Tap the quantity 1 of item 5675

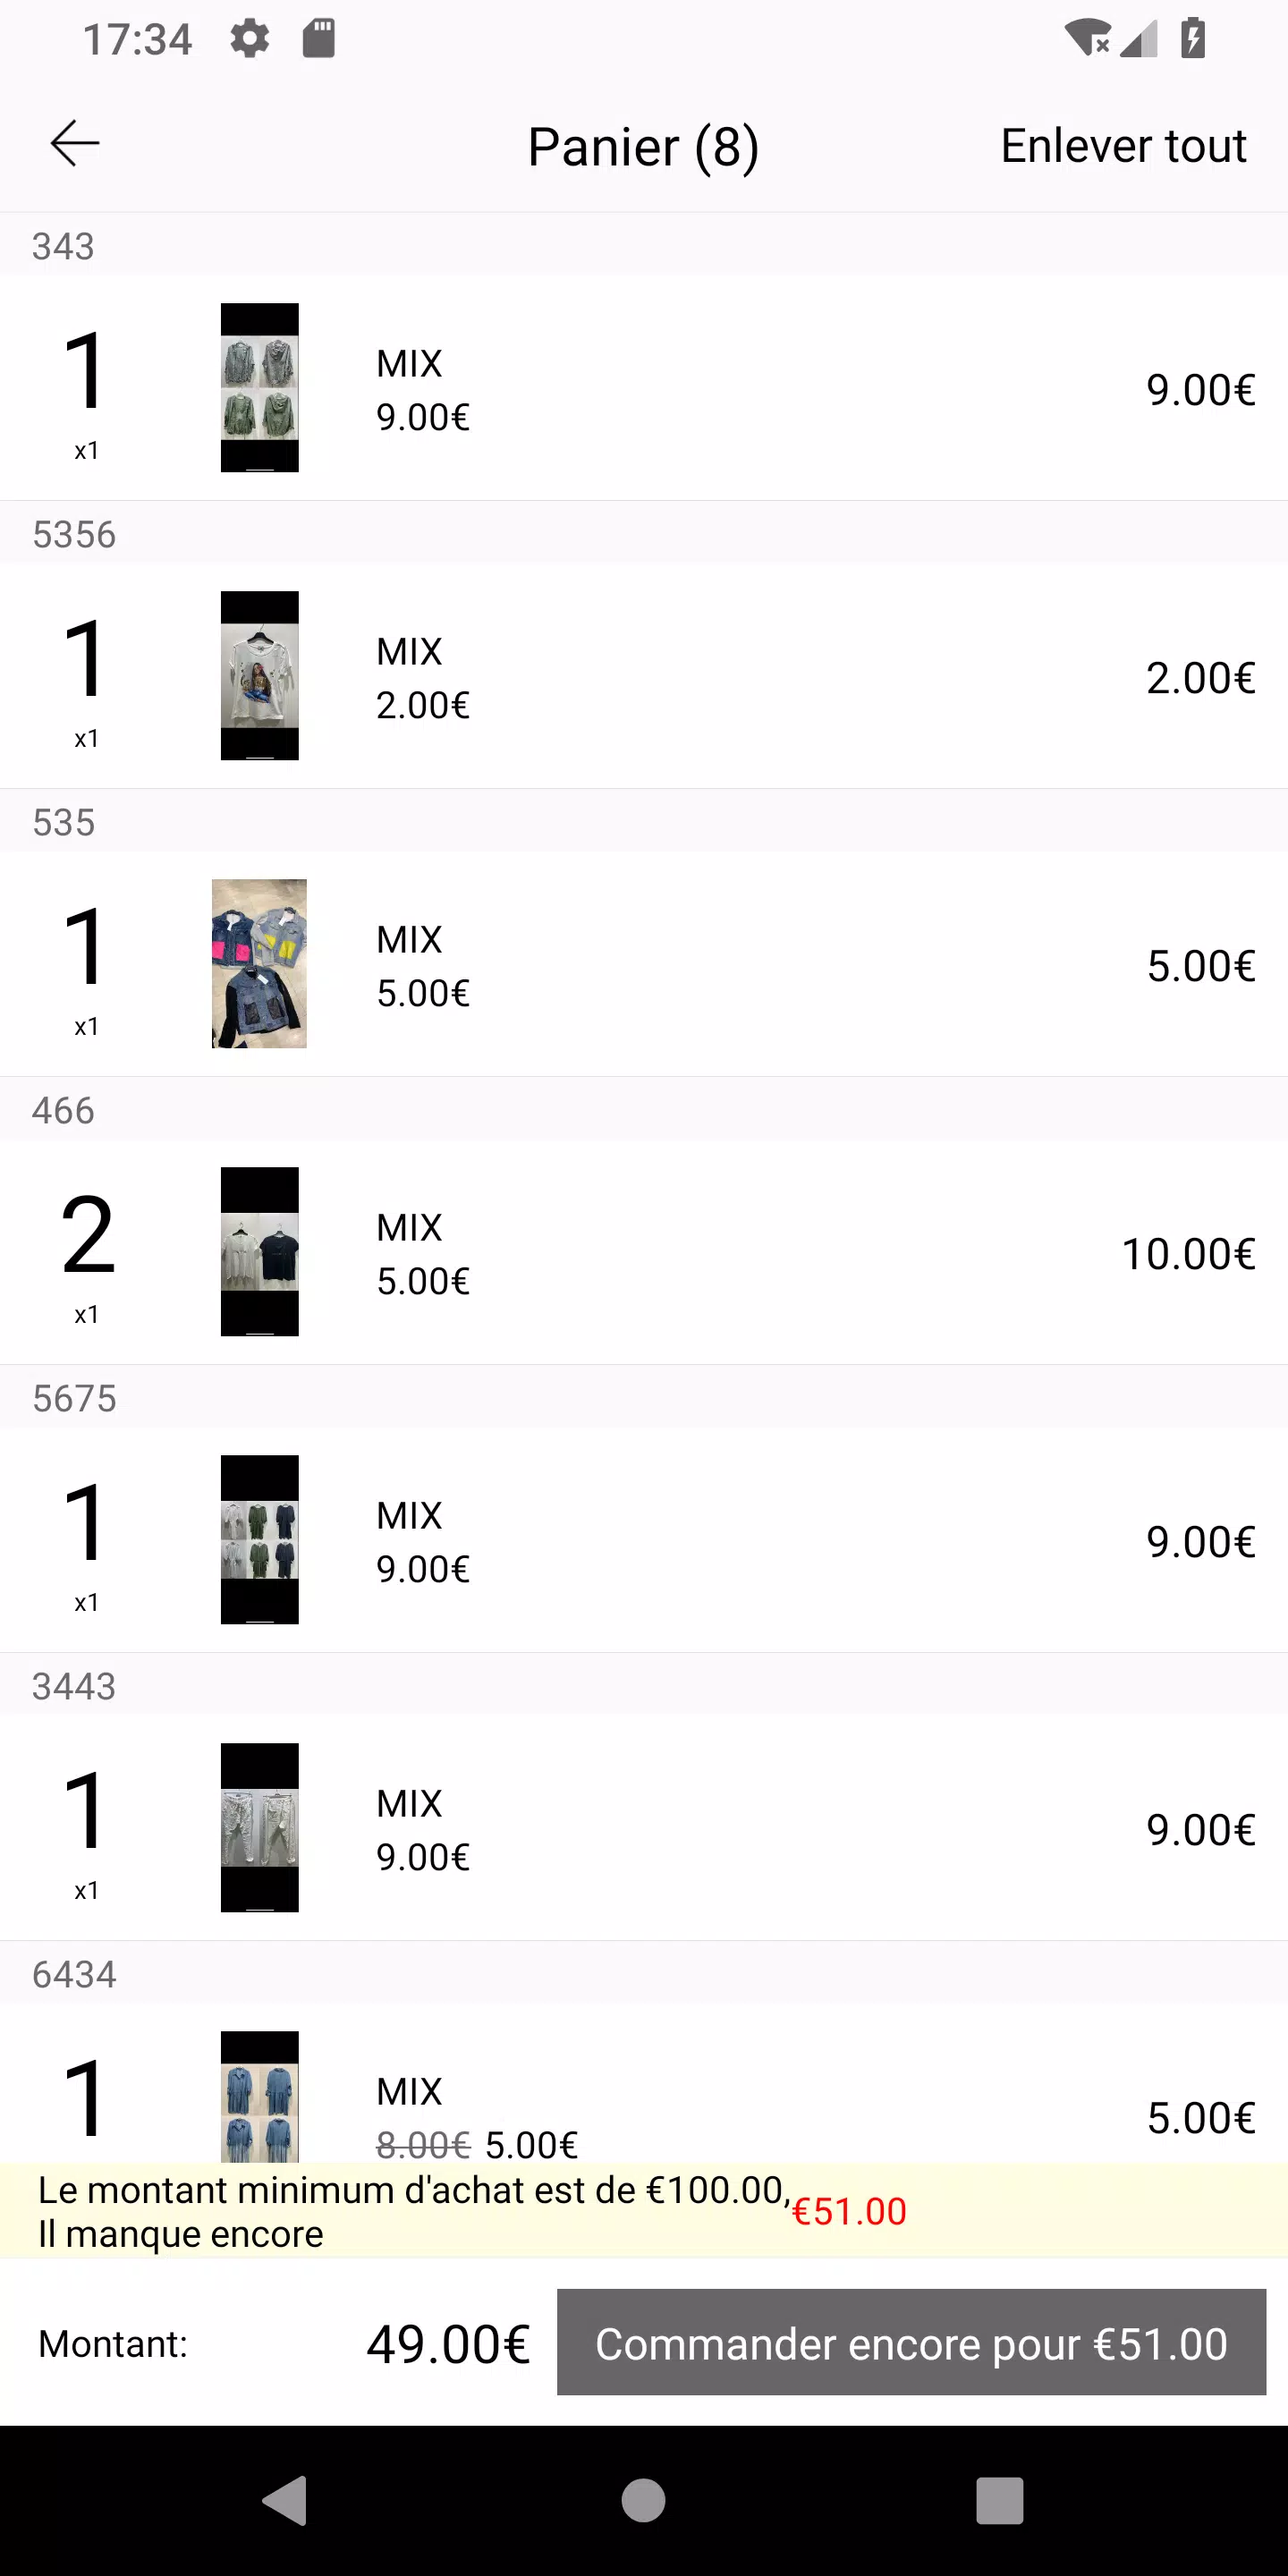85,1525
